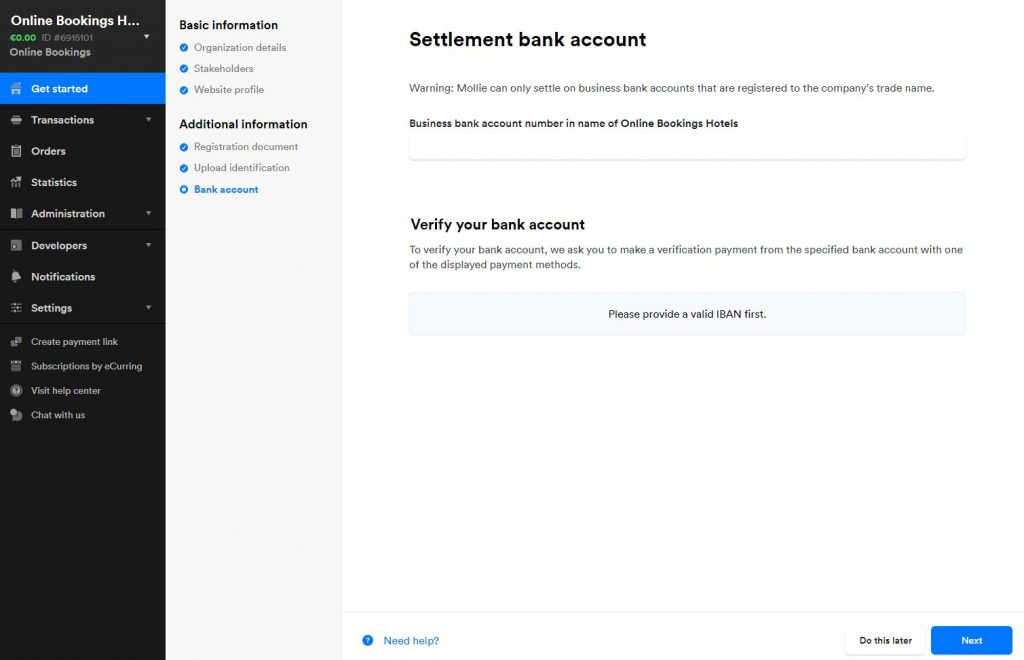Open the organization switcher dropdown arrow
1024x660 pixels.
pyautogui.click(x=146, y=37)
